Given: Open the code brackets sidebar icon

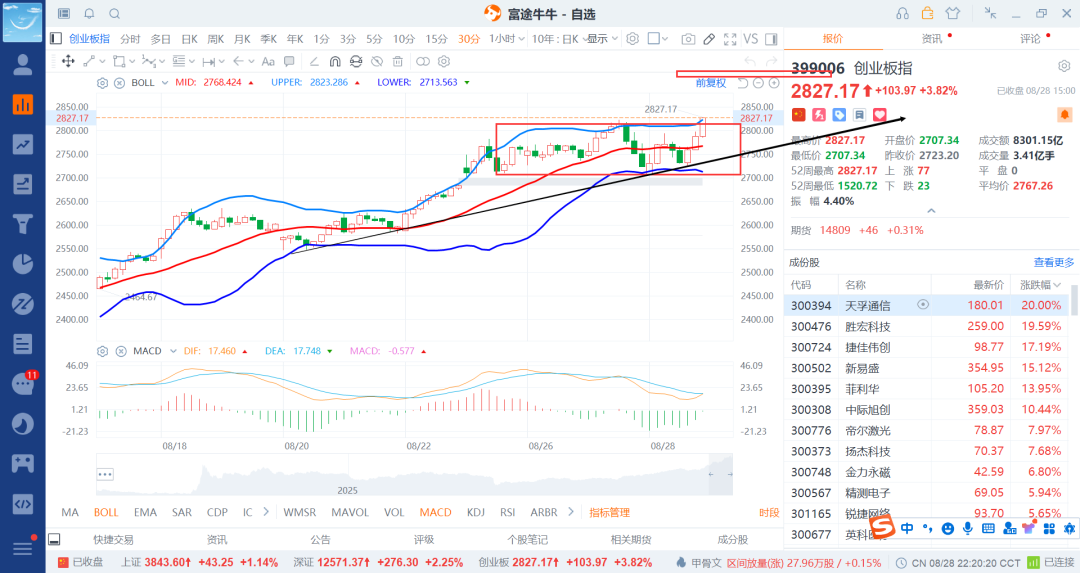Looking at the screenshot, I should 23,503.
